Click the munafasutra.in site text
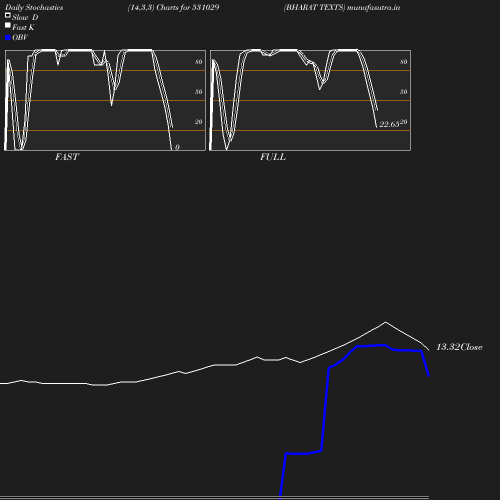Screen dimensions: 500x500 [x=373, y=7]
